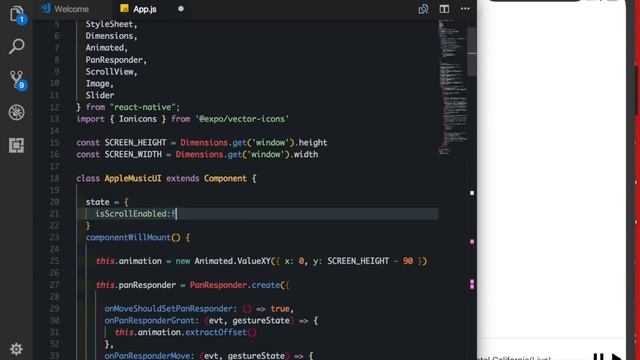Skip forward in the simulator music bar
Screen dimensions: 640x360
pyautogui.click(x=616, y=357)
